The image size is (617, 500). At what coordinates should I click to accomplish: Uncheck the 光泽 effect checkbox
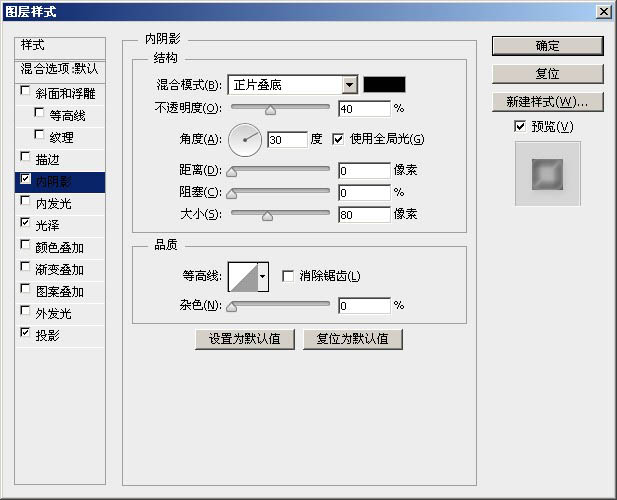coord(25,223)
